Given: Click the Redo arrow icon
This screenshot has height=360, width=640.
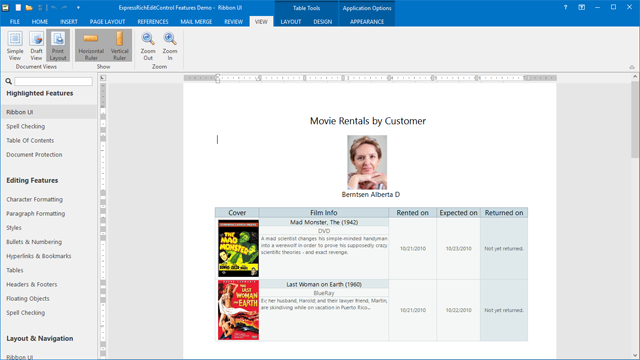Looking at the screenshot, I should click(64, 7).
